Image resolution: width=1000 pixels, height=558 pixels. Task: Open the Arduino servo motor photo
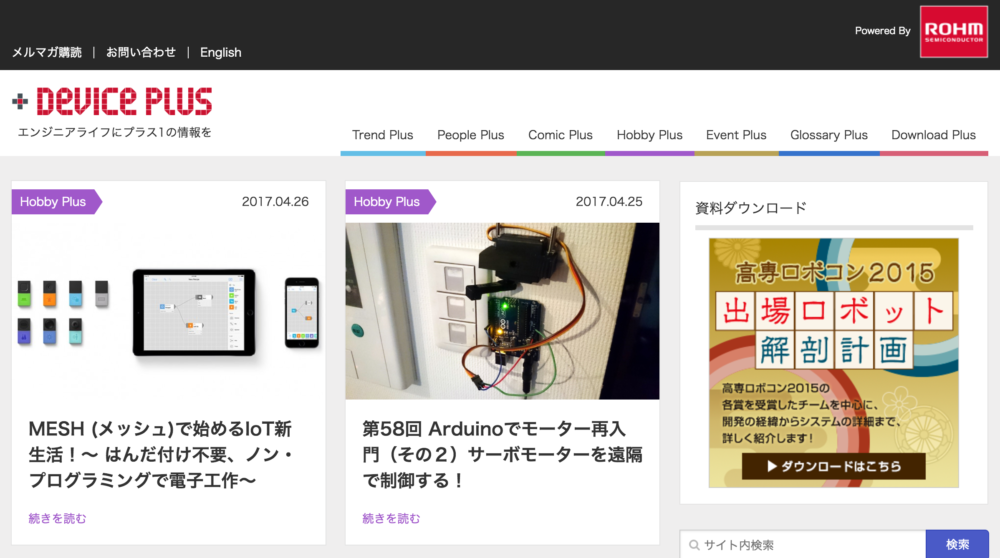pyautogui.click(x=503, y=311)
